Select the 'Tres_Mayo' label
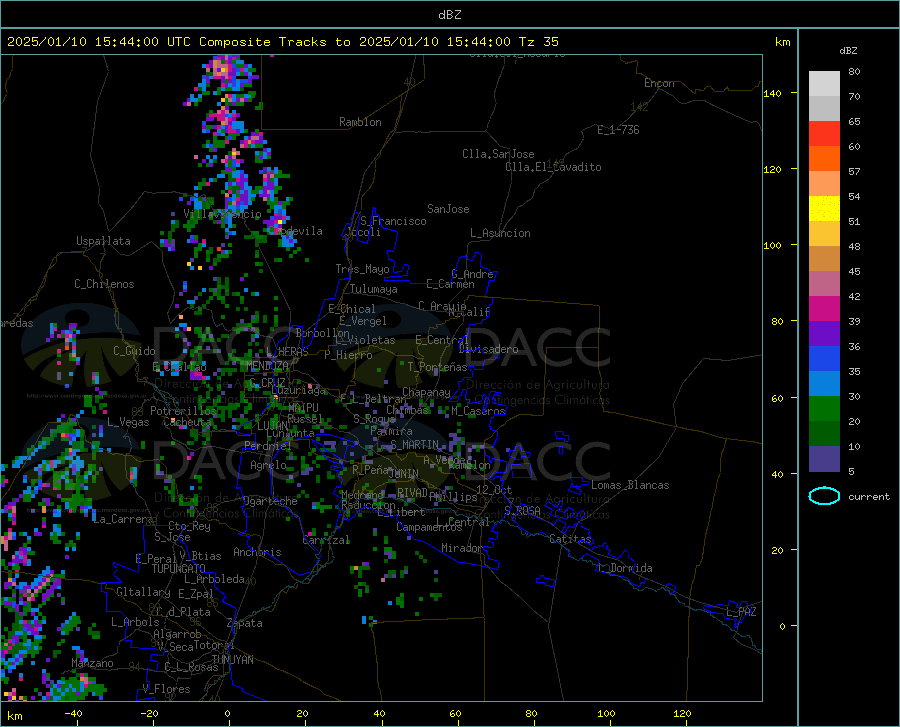 362,269
